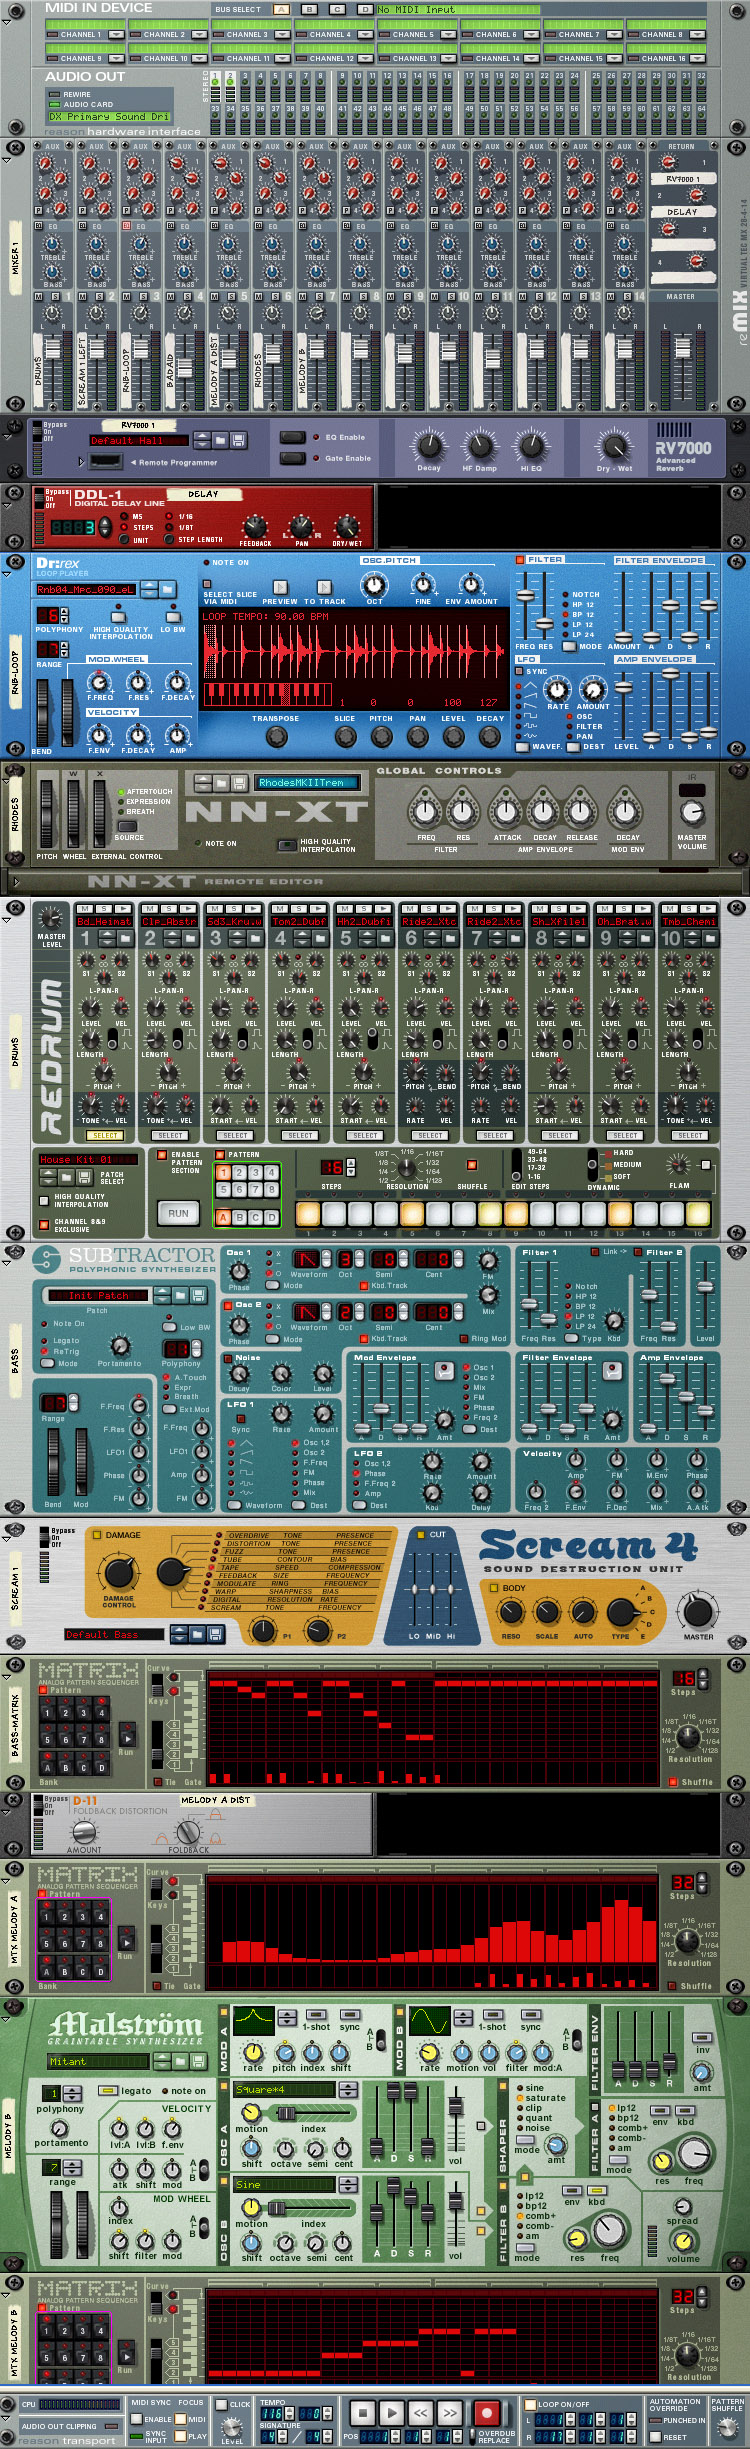The width and height of the screenshot is (750, 2449).
Task: Click the red Record button in transport
Action: click(487, 2413)
